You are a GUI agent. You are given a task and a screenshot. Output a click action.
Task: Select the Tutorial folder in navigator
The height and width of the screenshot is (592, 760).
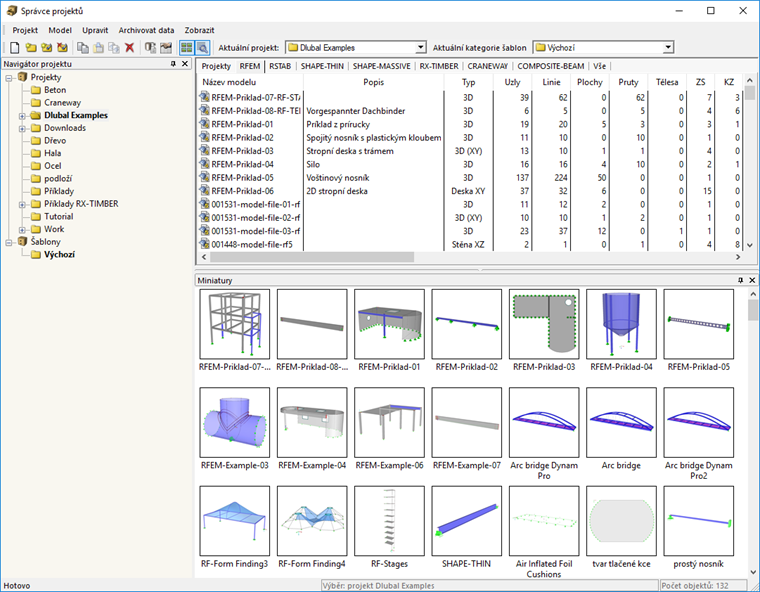click(x=58, y=216)
